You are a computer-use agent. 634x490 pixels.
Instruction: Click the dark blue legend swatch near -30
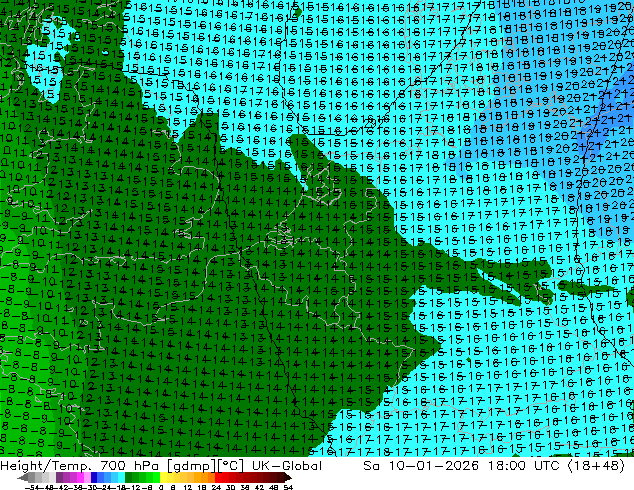94,477
